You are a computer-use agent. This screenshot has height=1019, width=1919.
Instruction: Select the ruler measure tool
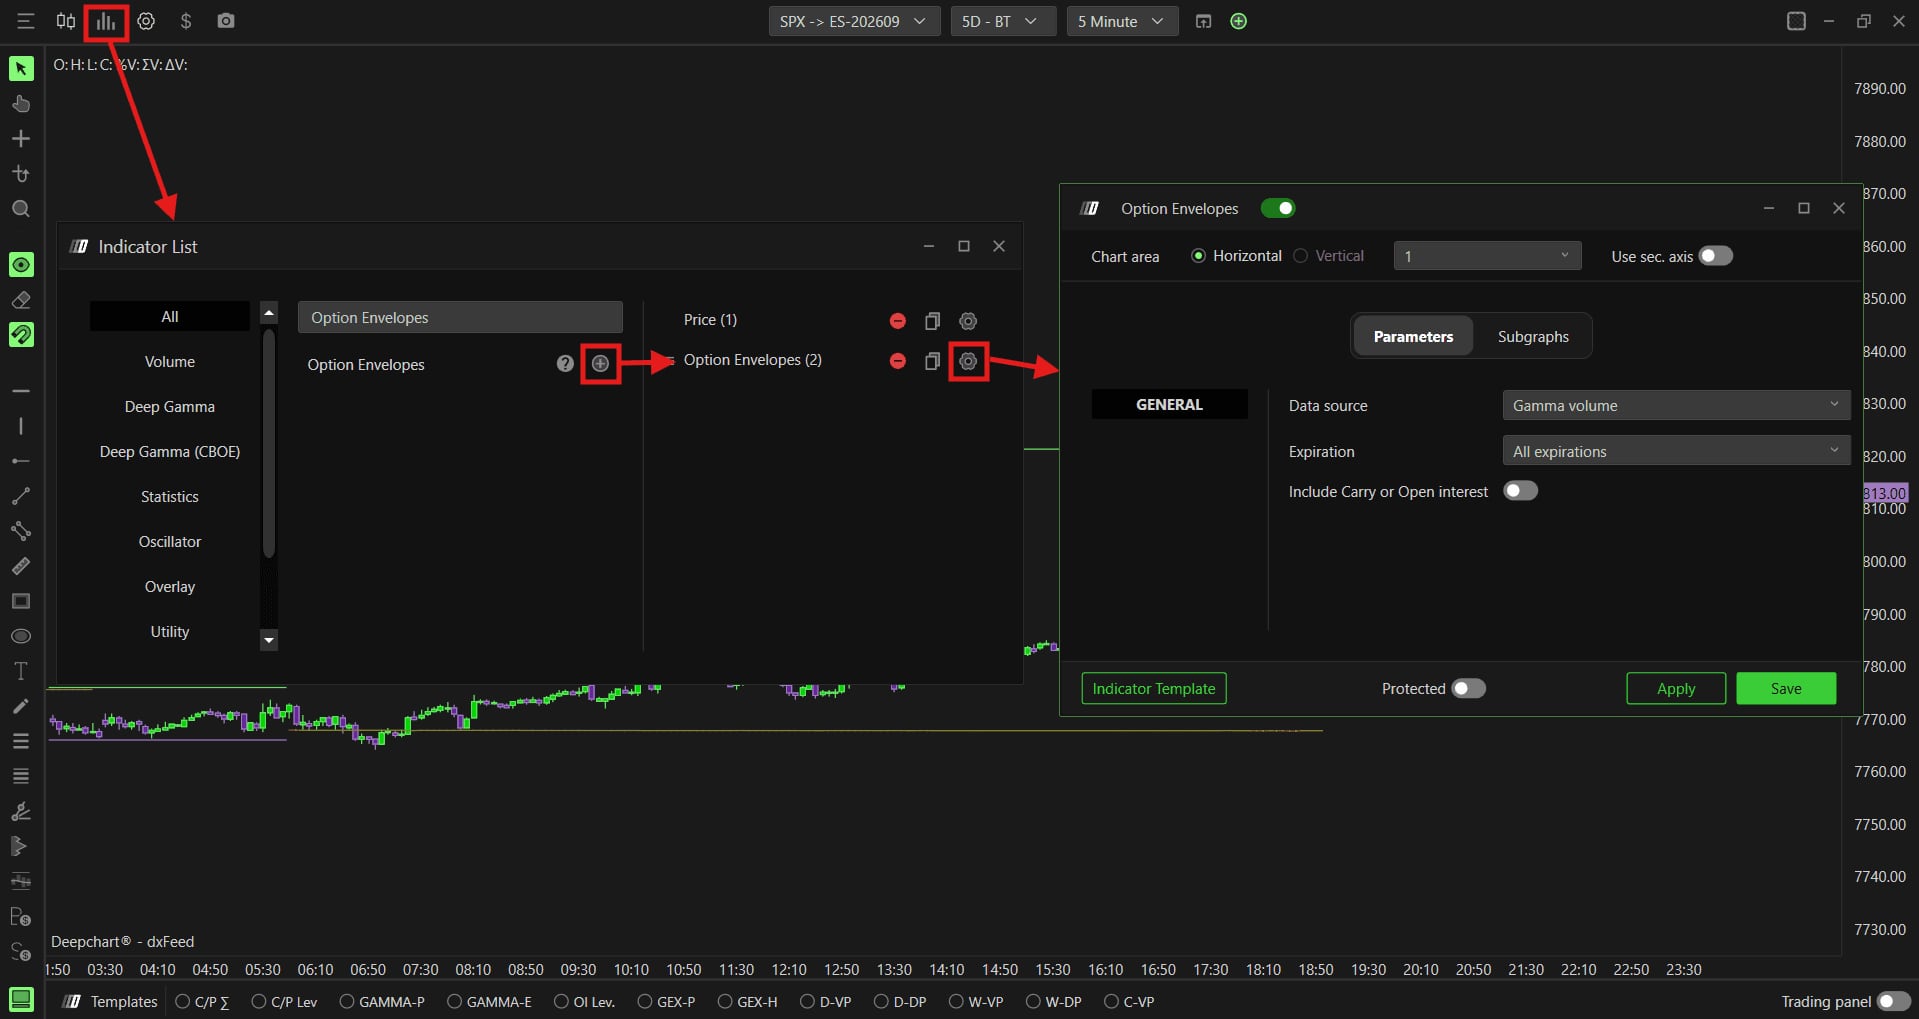tap(21, 566)
